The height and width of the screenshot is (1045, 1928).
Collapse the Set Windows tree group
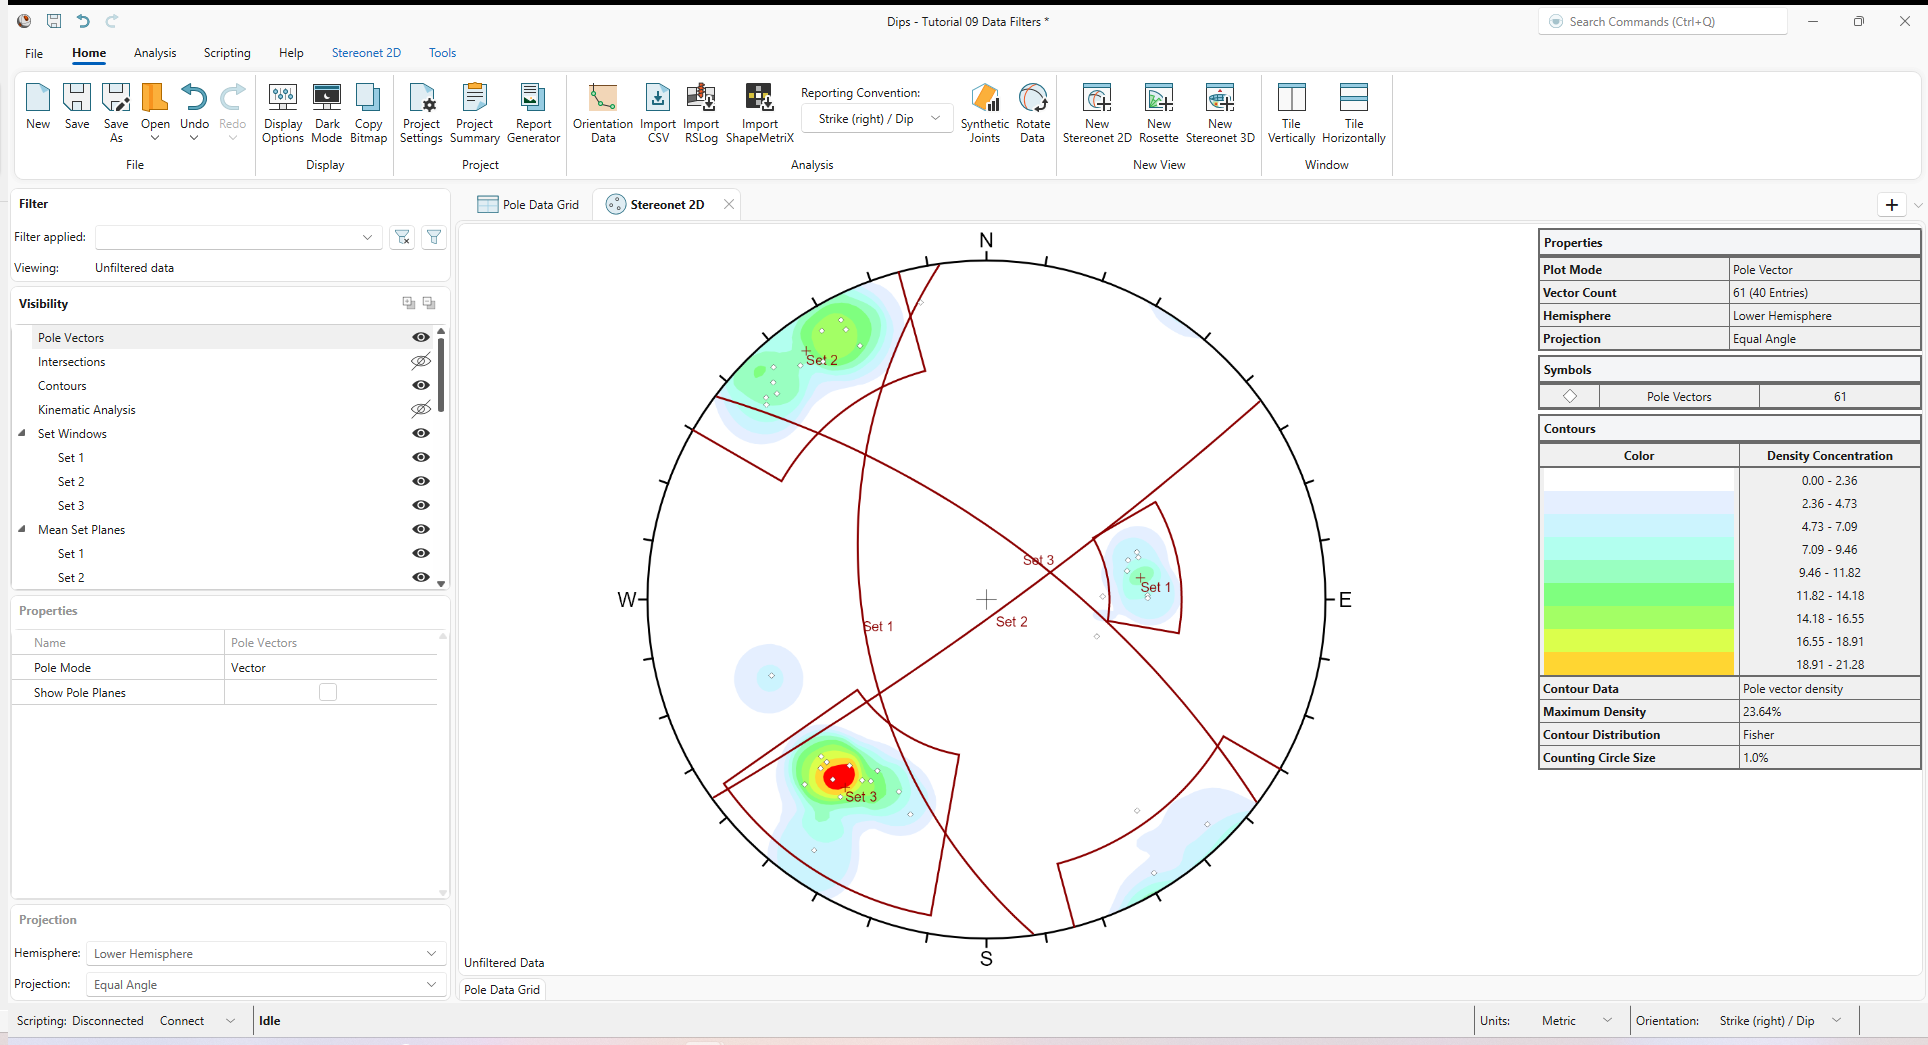22,433
